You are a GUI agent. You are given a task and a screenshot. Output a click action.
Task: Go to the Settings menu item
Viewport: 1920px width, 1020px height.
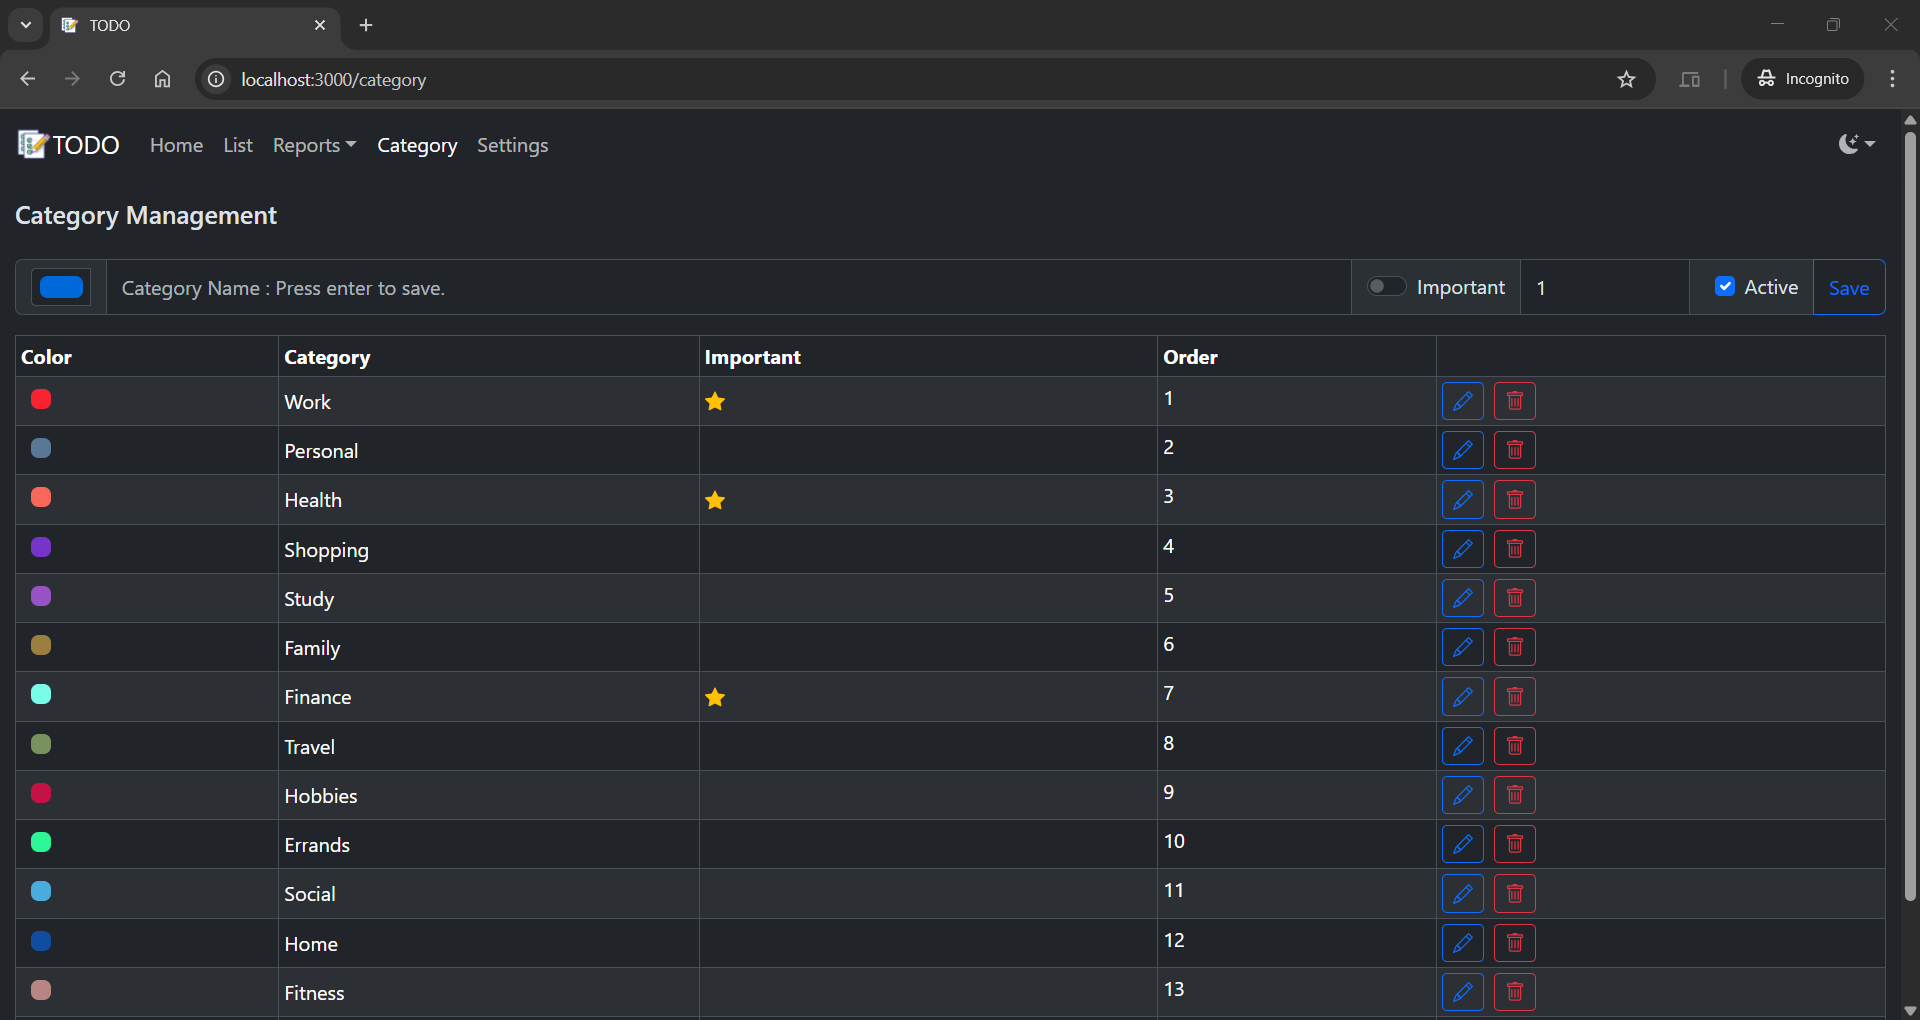pyautogui.click(x=512, y=145)
